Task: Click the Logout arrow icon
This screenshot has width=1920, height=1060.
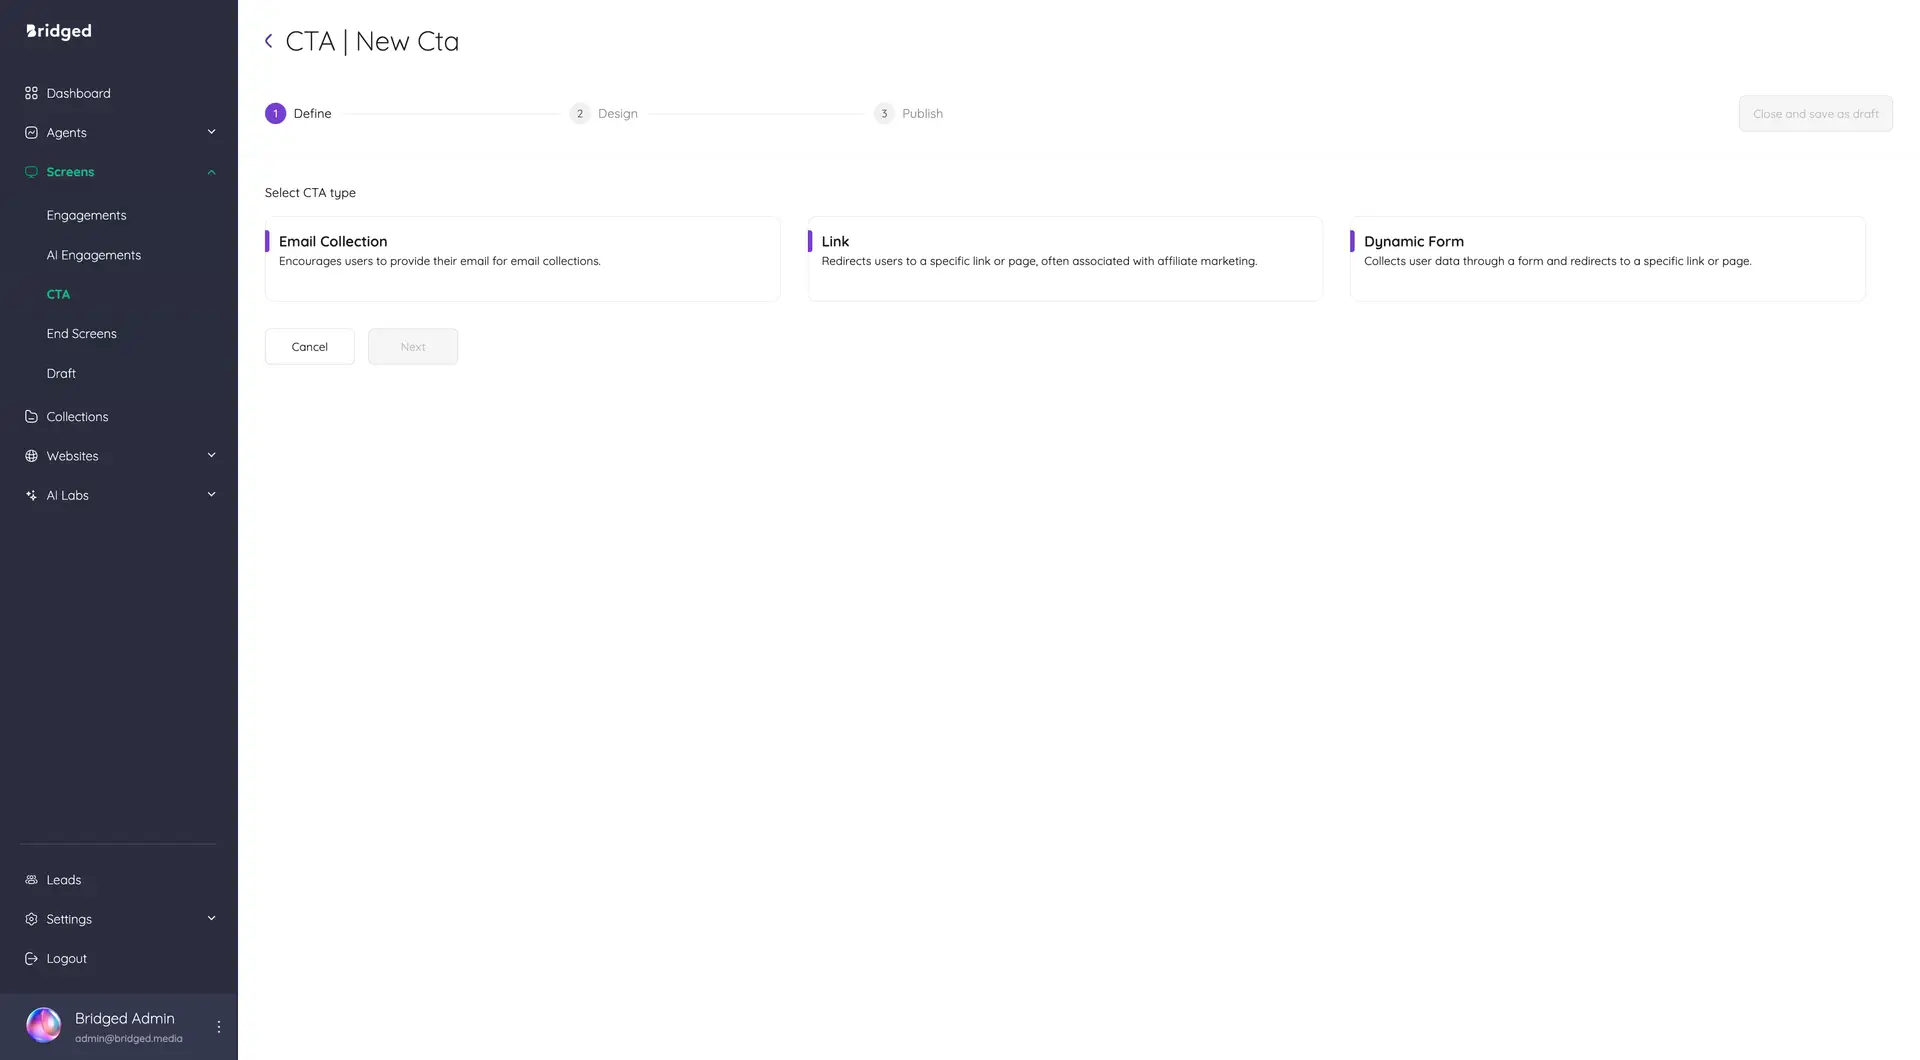Action: click(31, 959)
